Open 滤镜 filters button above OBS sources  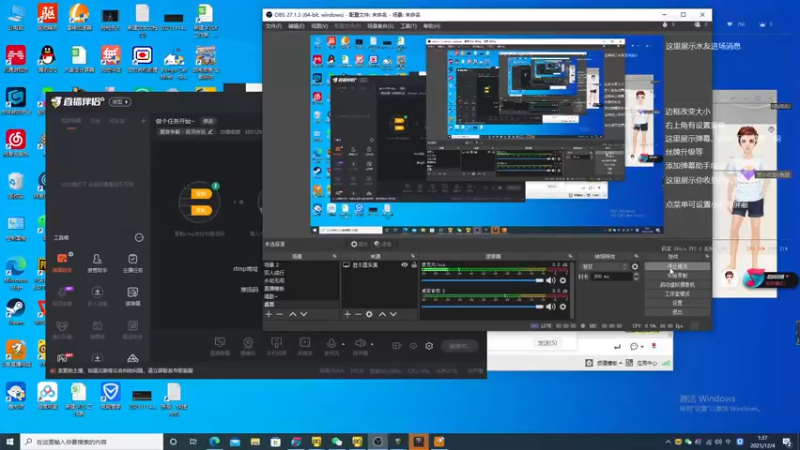click(383, 244)
